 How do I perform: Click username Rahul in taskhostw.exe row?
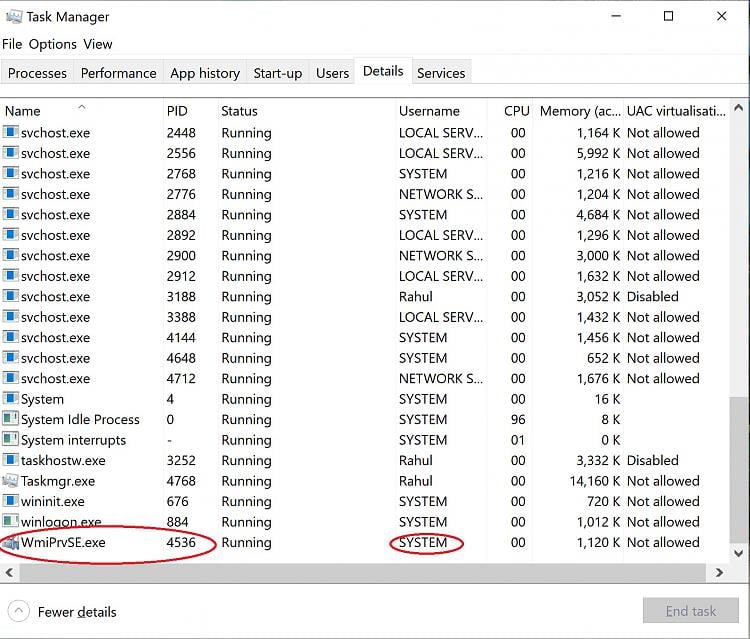click(416, 460)
